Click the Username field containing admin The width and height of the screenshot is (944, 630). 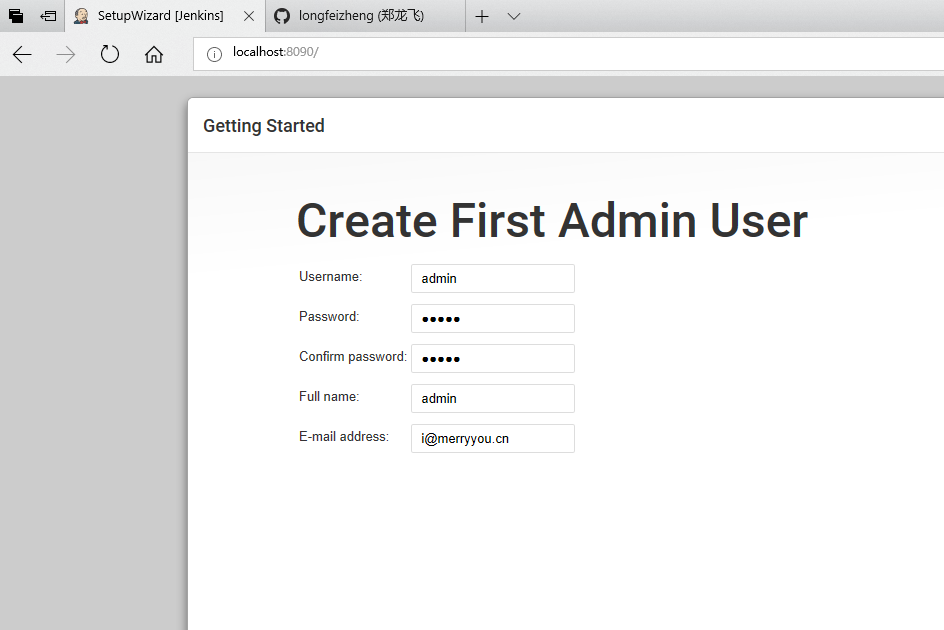(x=492, y=278)
